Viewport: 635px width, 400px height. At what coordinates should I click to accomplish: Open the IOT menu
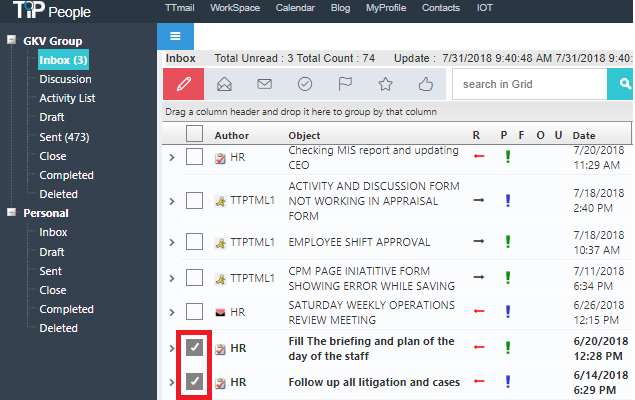tap(484, 8)
